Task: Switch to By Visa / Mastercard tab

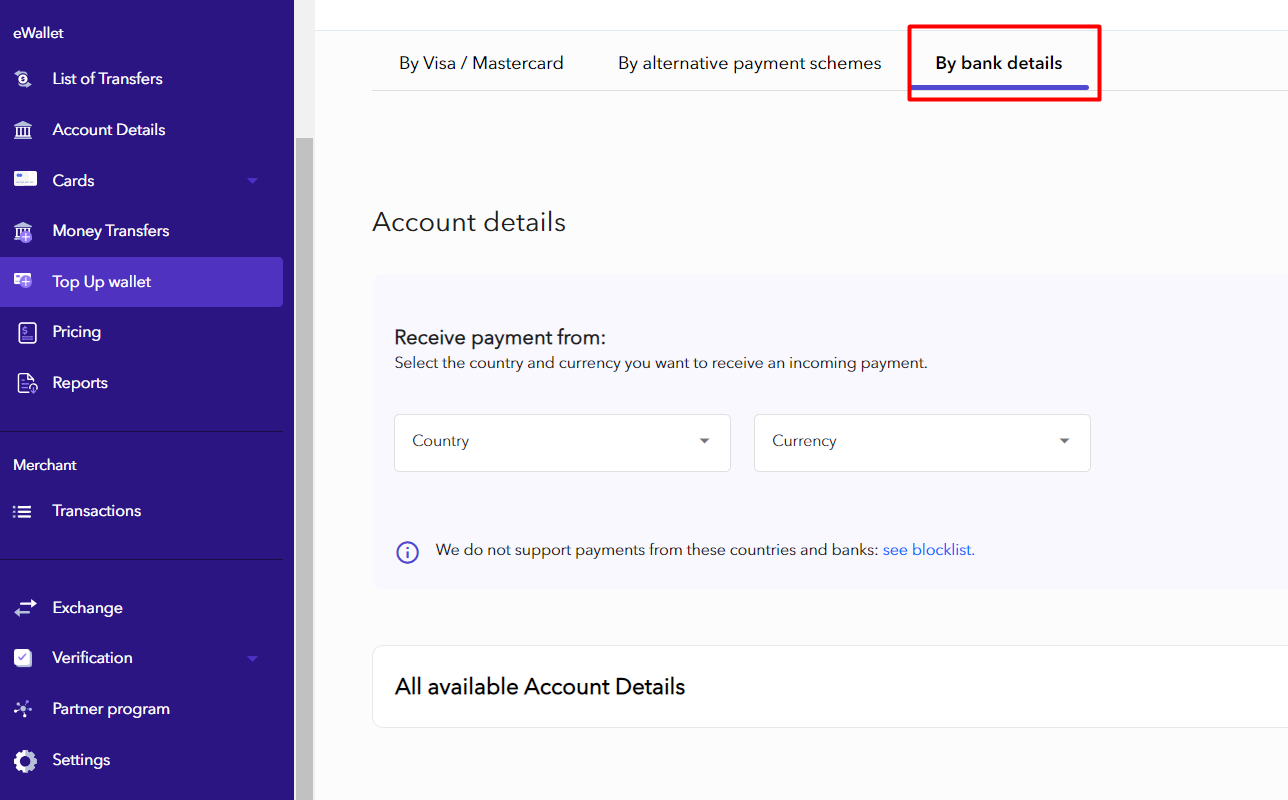Action: (481, 63)
